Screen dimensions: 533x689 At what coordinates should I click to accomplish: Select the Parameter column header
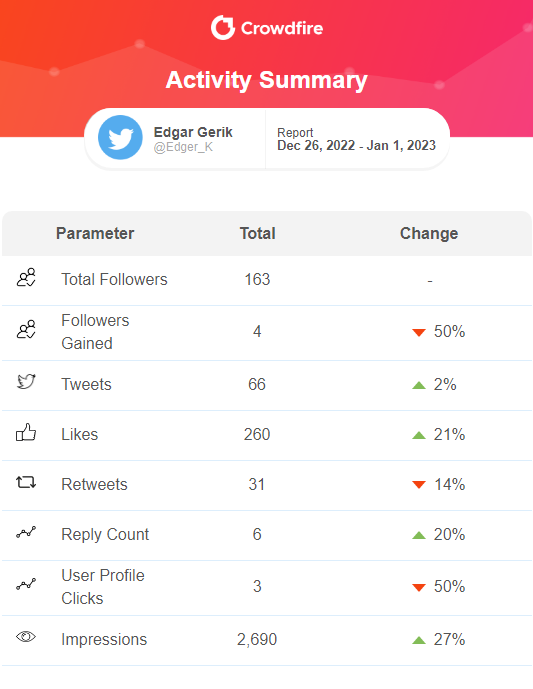(95, 233)
